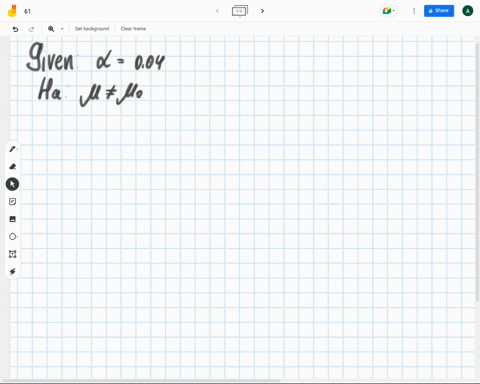Image resolution: width=480 pixels, height=384 pixels.
Task: Select the Pen tool
Action: pos(12,149)
